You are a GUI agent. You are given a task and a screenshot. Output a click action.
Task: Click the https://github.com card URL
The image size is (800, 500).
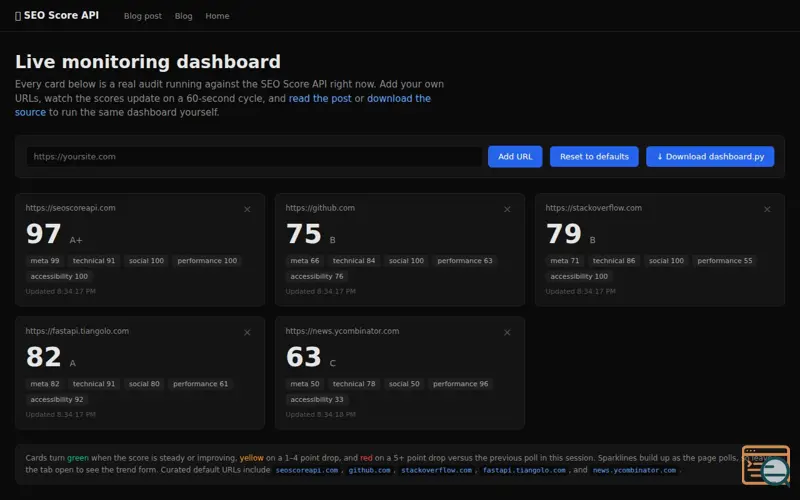coord(320,208)
